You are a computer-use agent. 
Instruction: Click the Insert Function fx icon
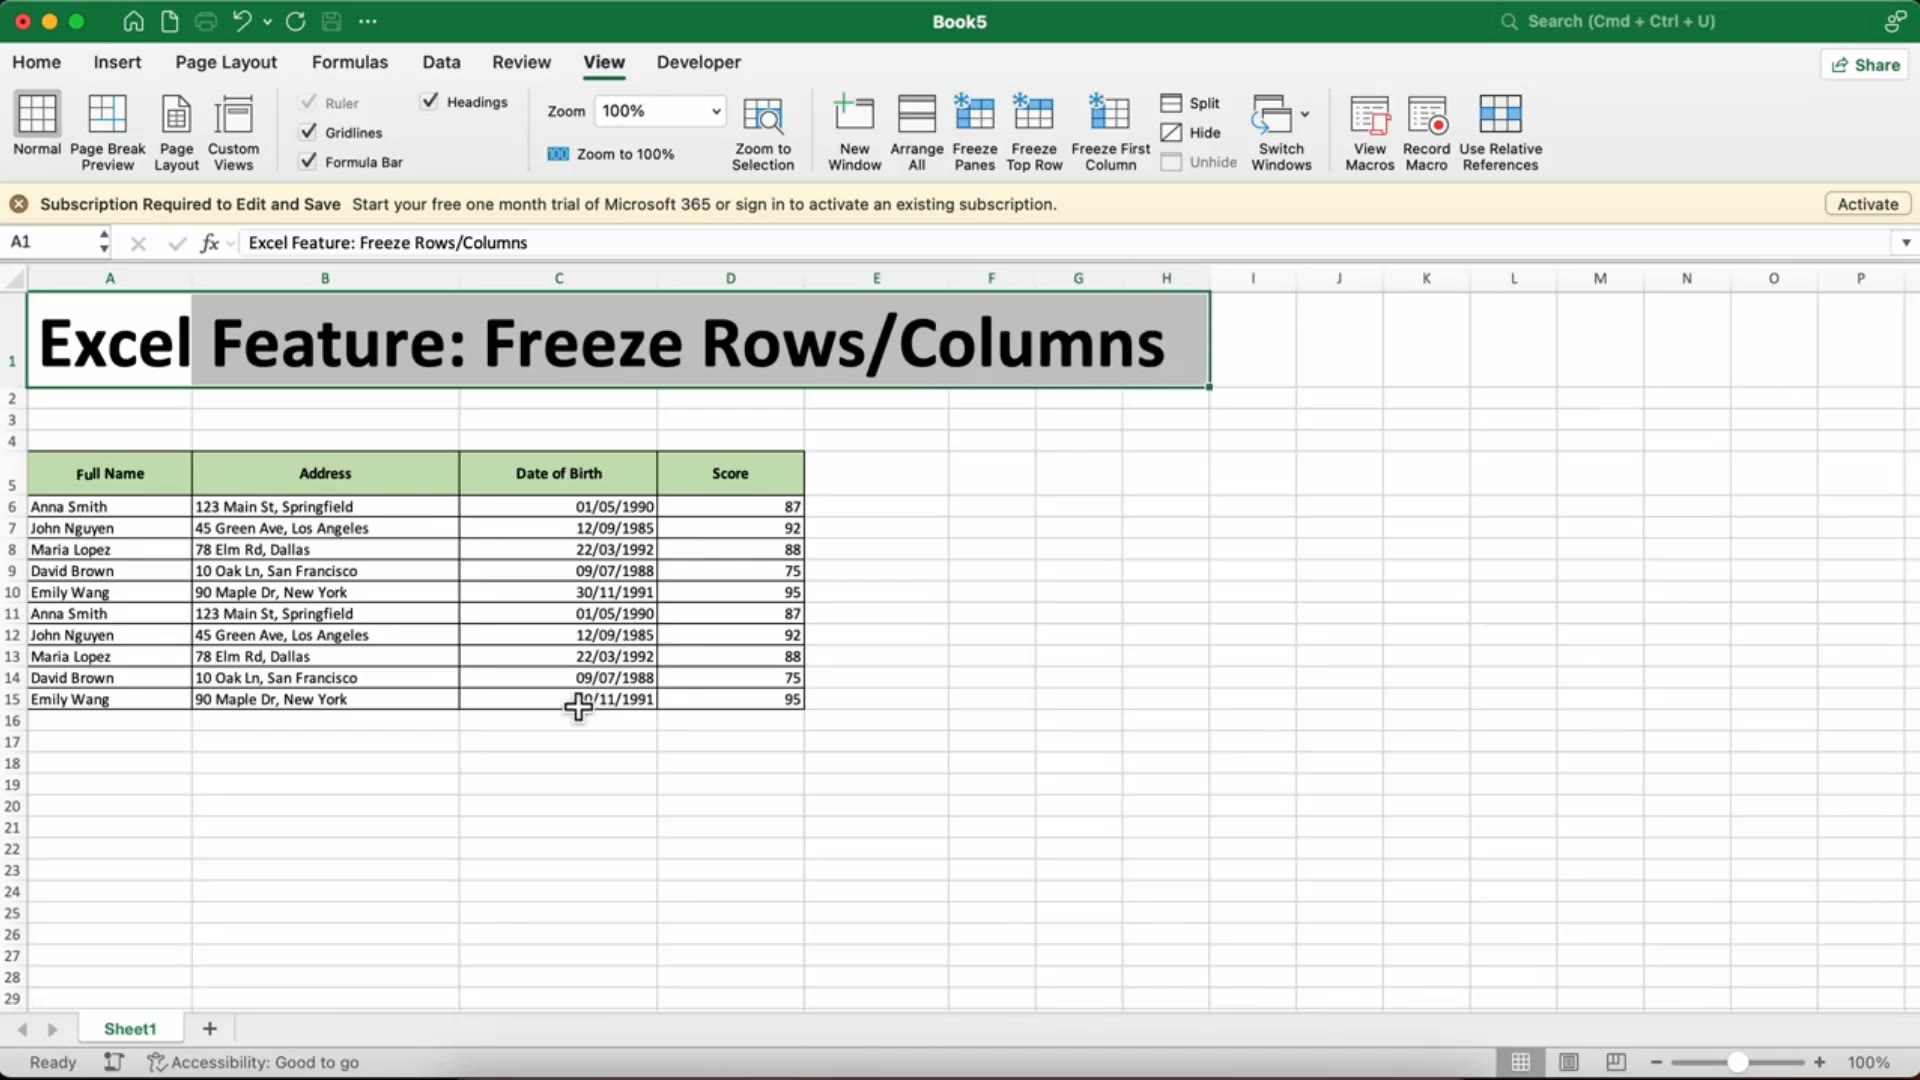pyautogui.click(x=209, y=243)
